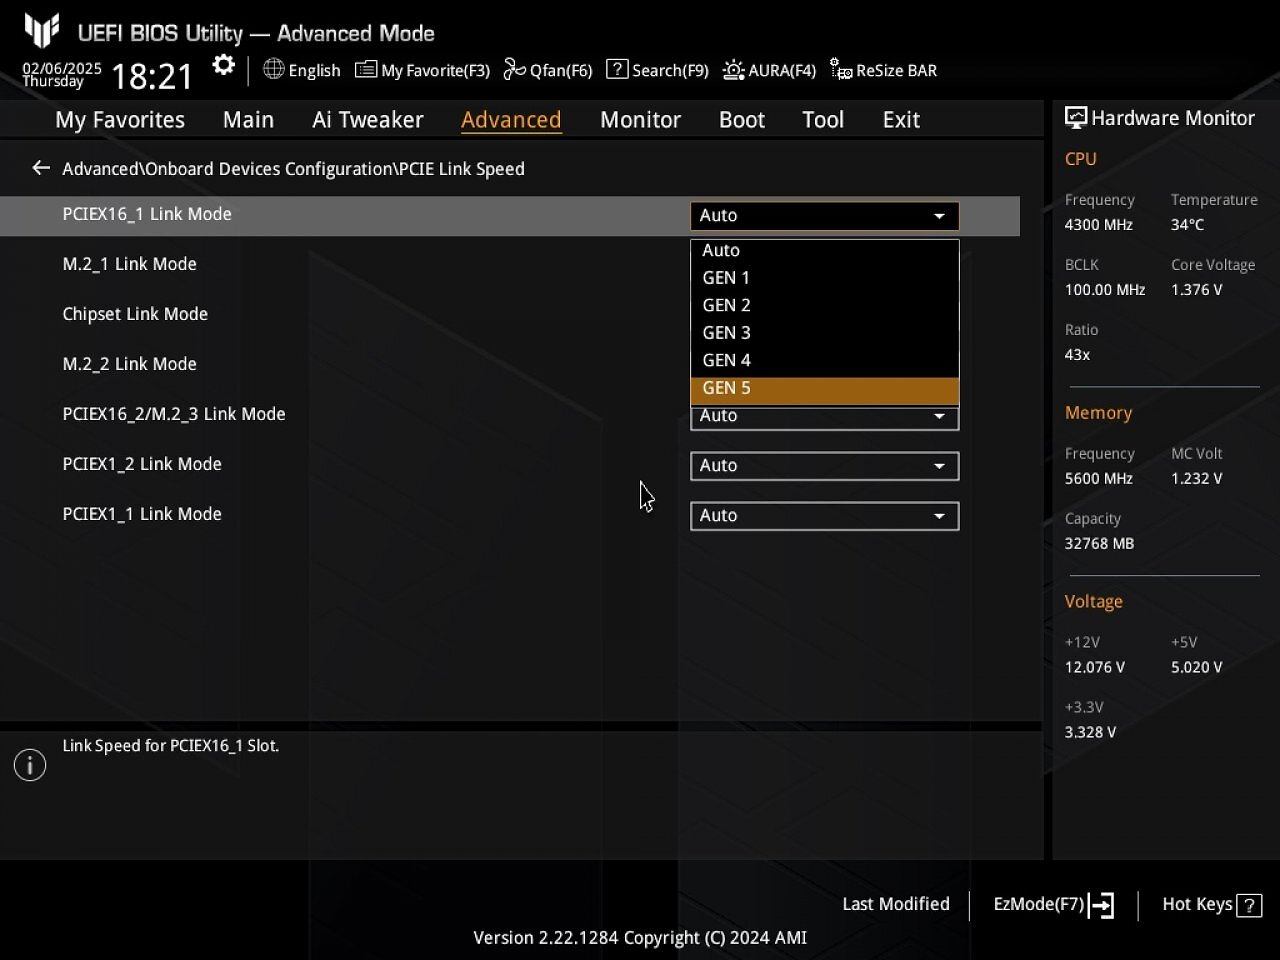Pick Auto from the open list

[825, 251]
